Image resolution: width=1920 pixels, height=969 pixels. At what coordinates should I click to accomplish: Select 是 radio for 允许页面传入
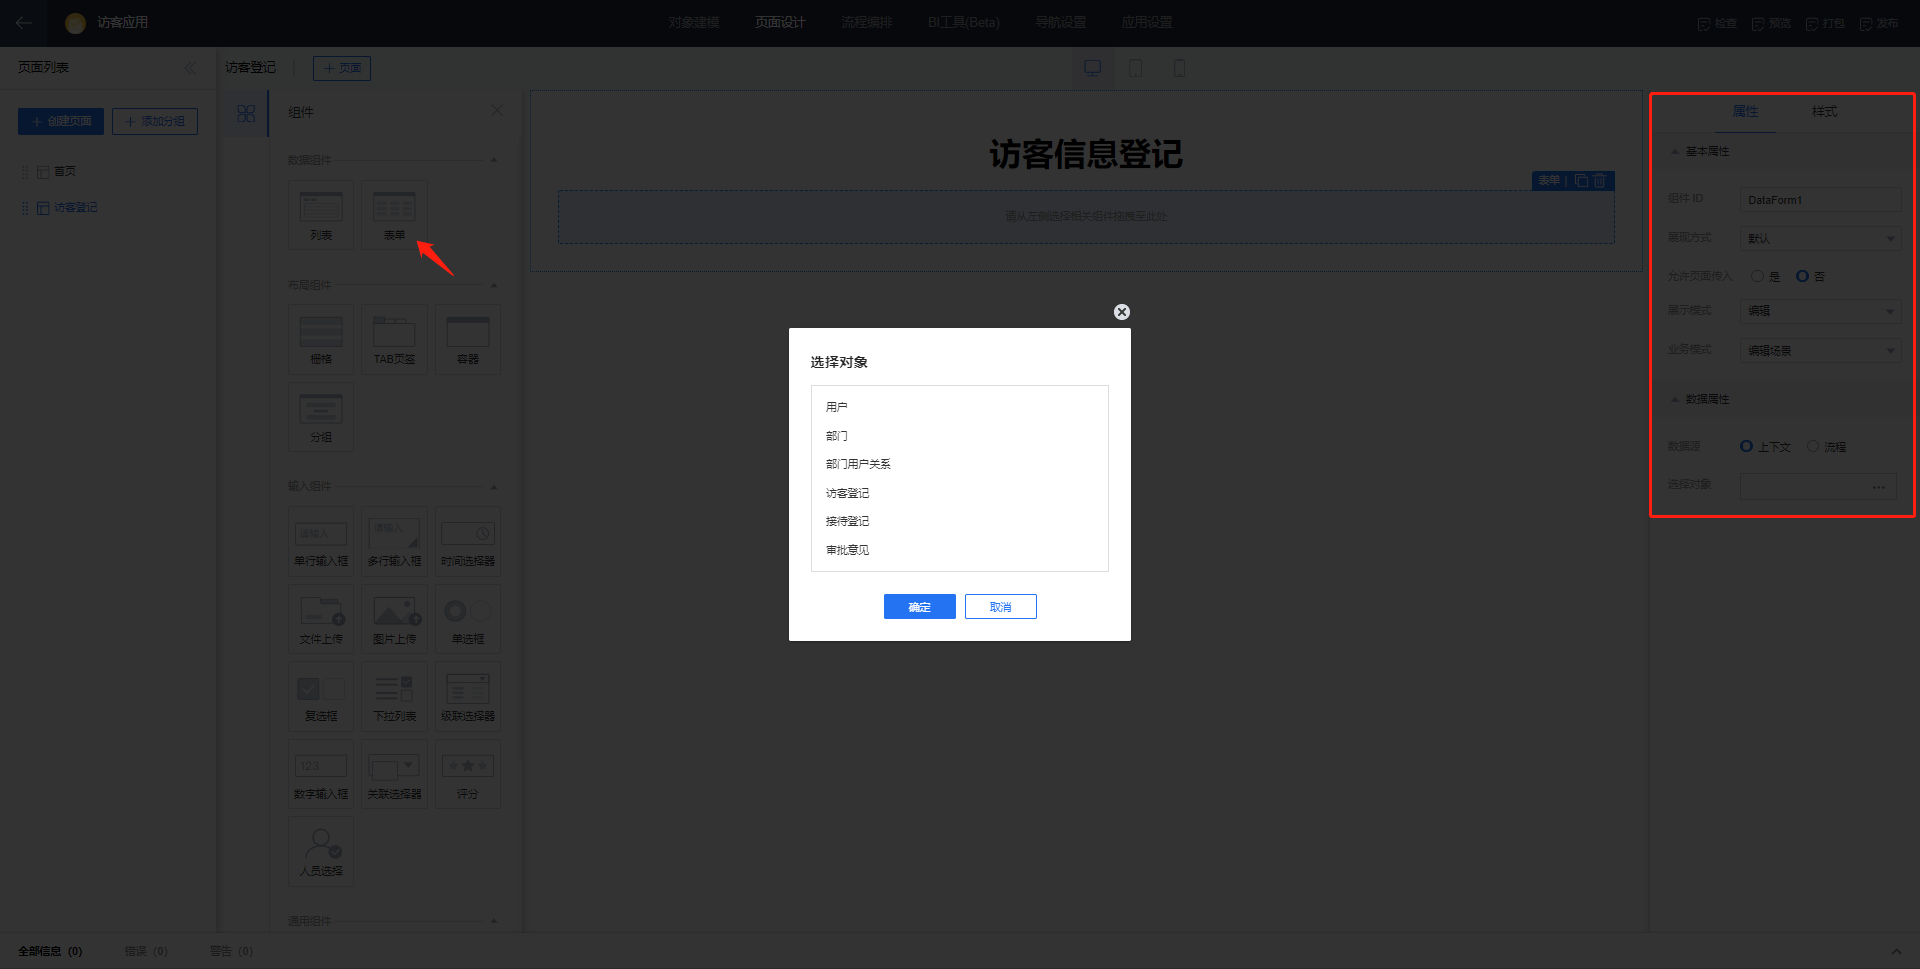point(1757,276)
